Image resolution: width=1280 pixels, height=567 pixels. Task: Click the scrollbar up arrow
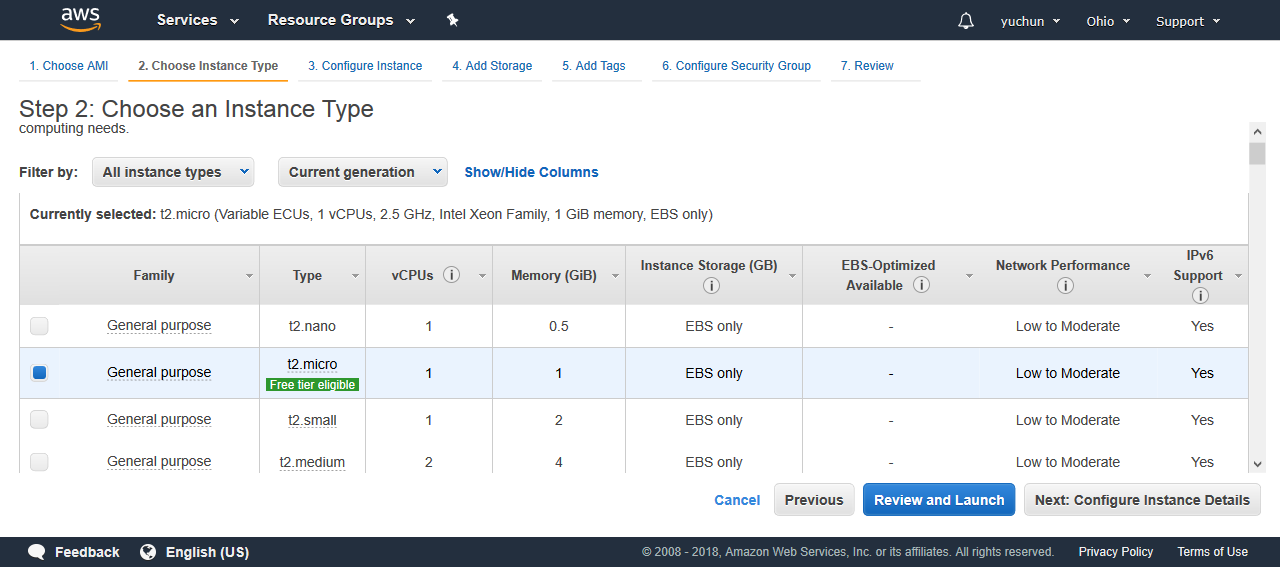(1258, 131)
